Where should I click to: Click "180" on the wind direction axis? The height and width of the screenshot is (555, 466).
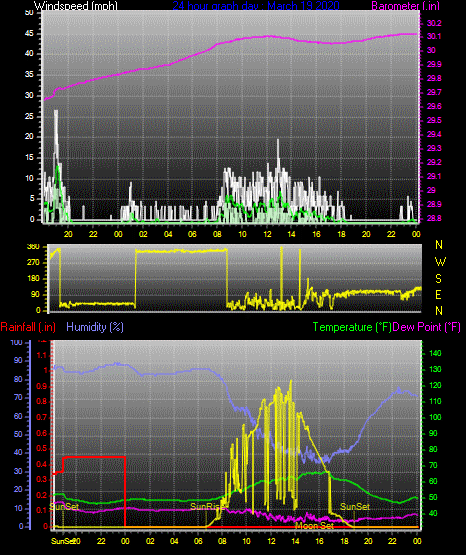tap(33, 279)
